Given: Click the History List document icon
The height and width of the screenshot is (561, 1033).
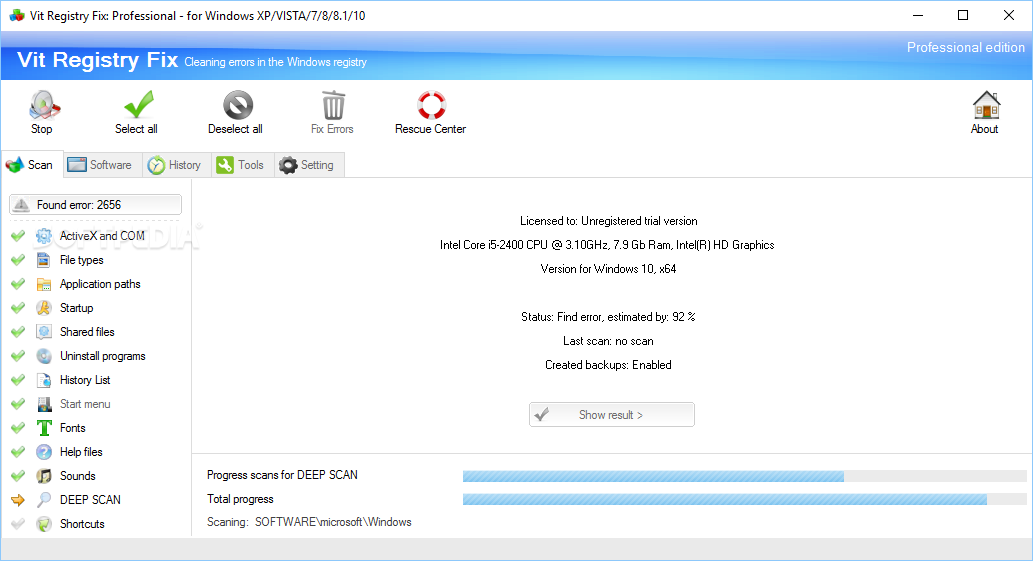Looking at the screenshot, I should pyautogui.click(x=43, y=380).
